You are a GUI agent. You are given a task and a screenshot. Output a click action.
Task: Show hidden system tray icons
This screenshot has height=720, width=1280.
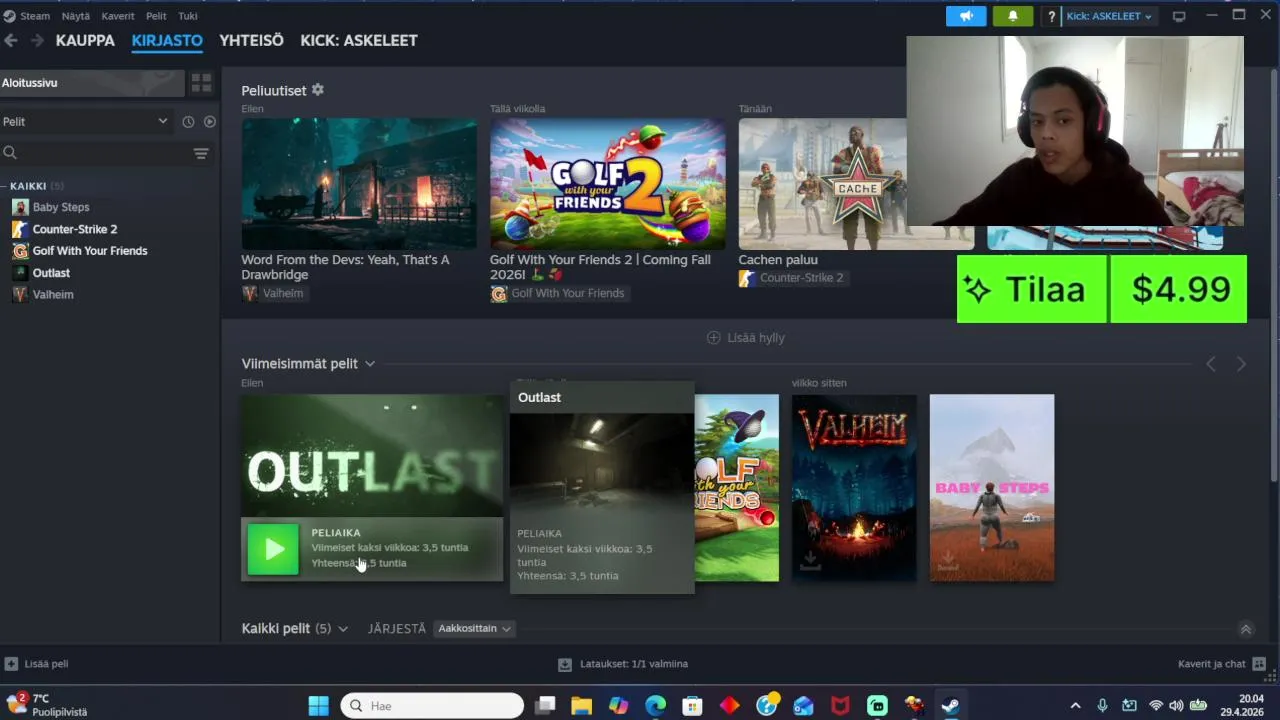[x=1076, y=706]
